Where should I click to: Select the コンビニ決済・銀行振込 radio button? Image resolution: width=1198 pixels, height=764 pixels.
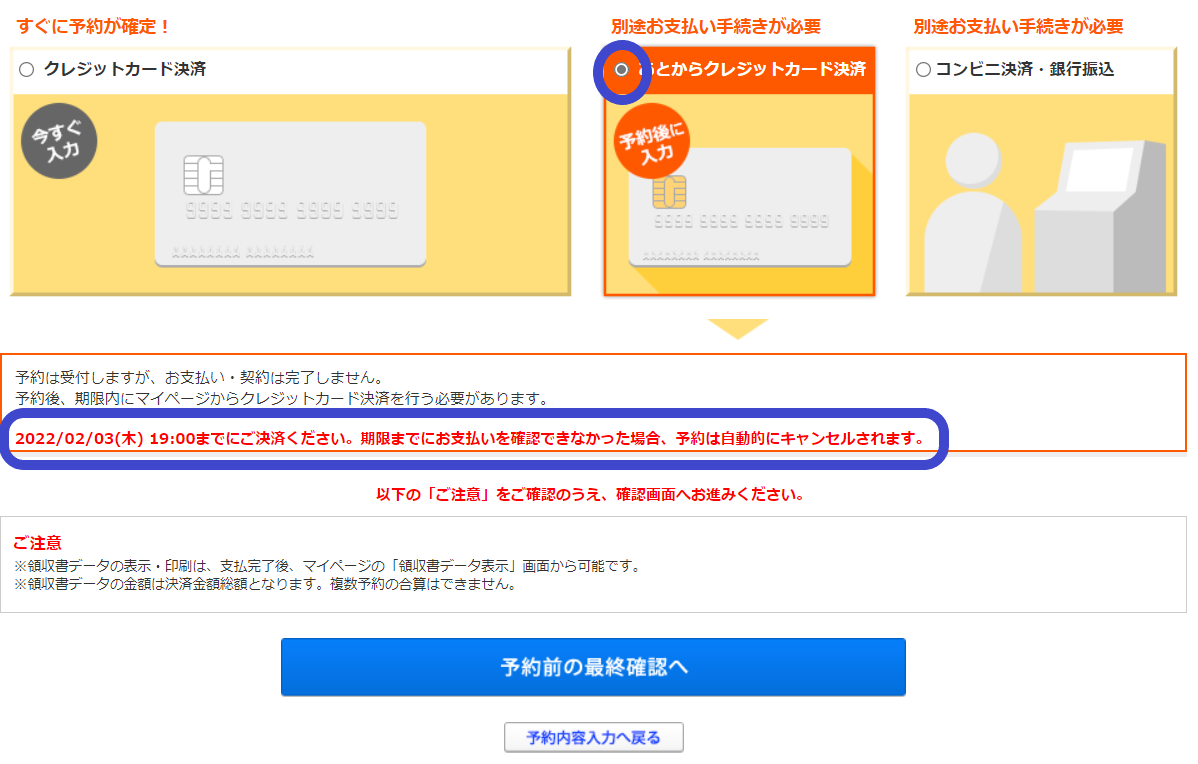[923, 70]
